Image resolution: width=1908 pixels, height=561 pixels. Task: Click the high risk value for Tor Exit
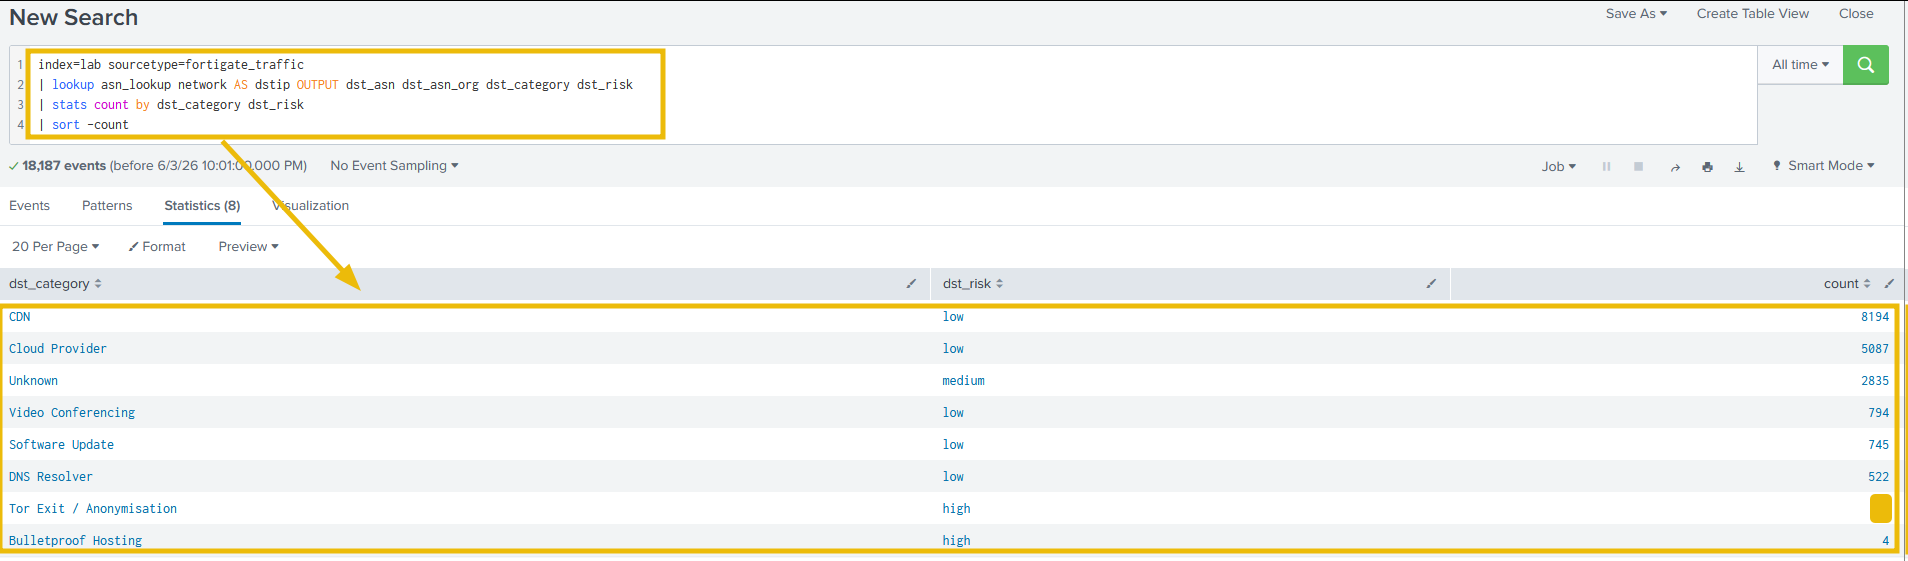956,509
